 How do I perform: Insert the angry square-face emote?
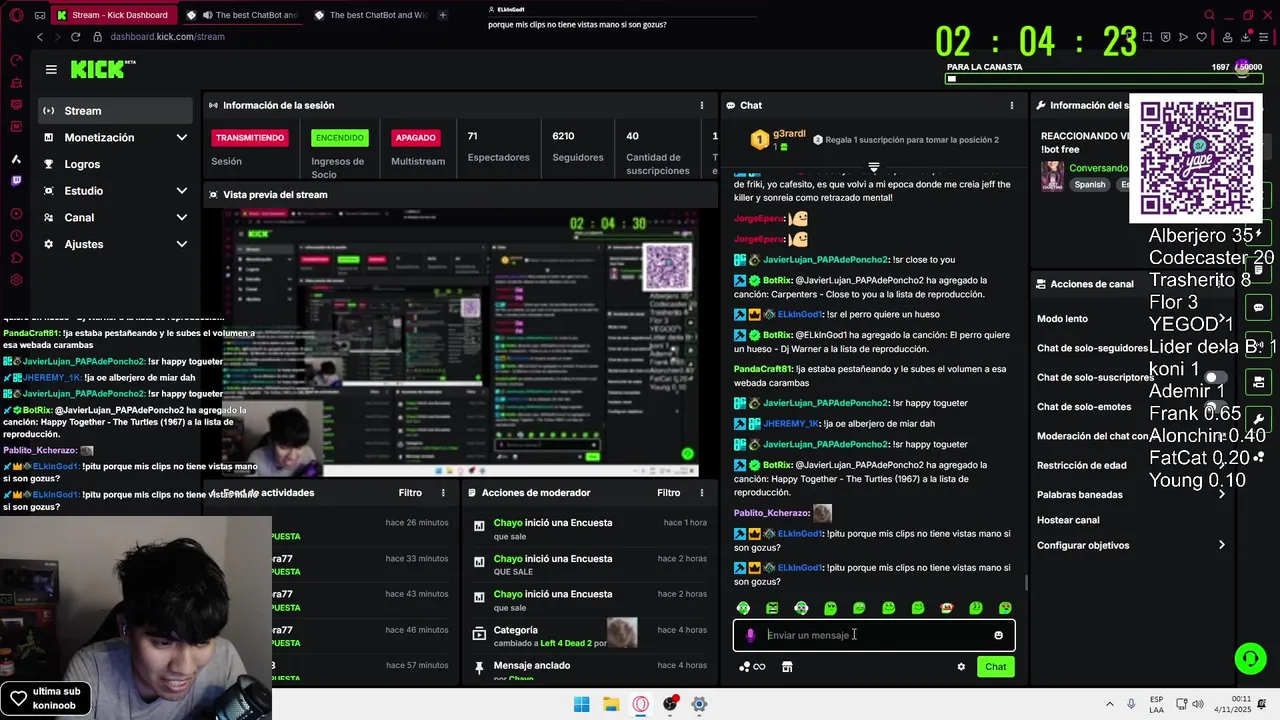[x=772, y=608]
